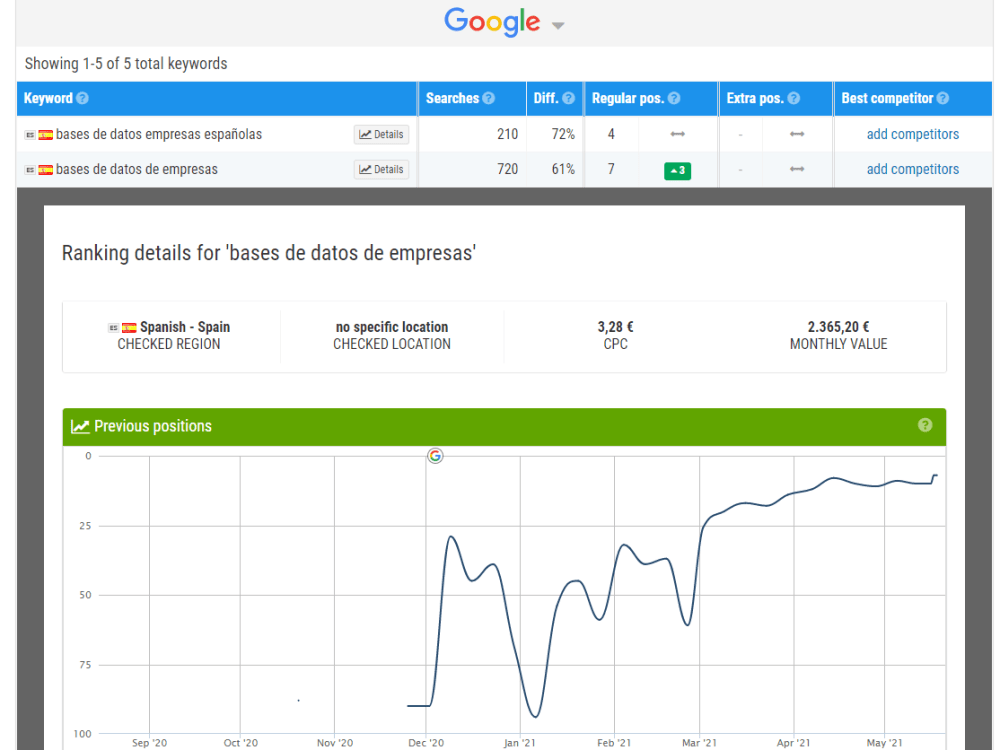Click the Google update marker on chart

click(435, 456)
